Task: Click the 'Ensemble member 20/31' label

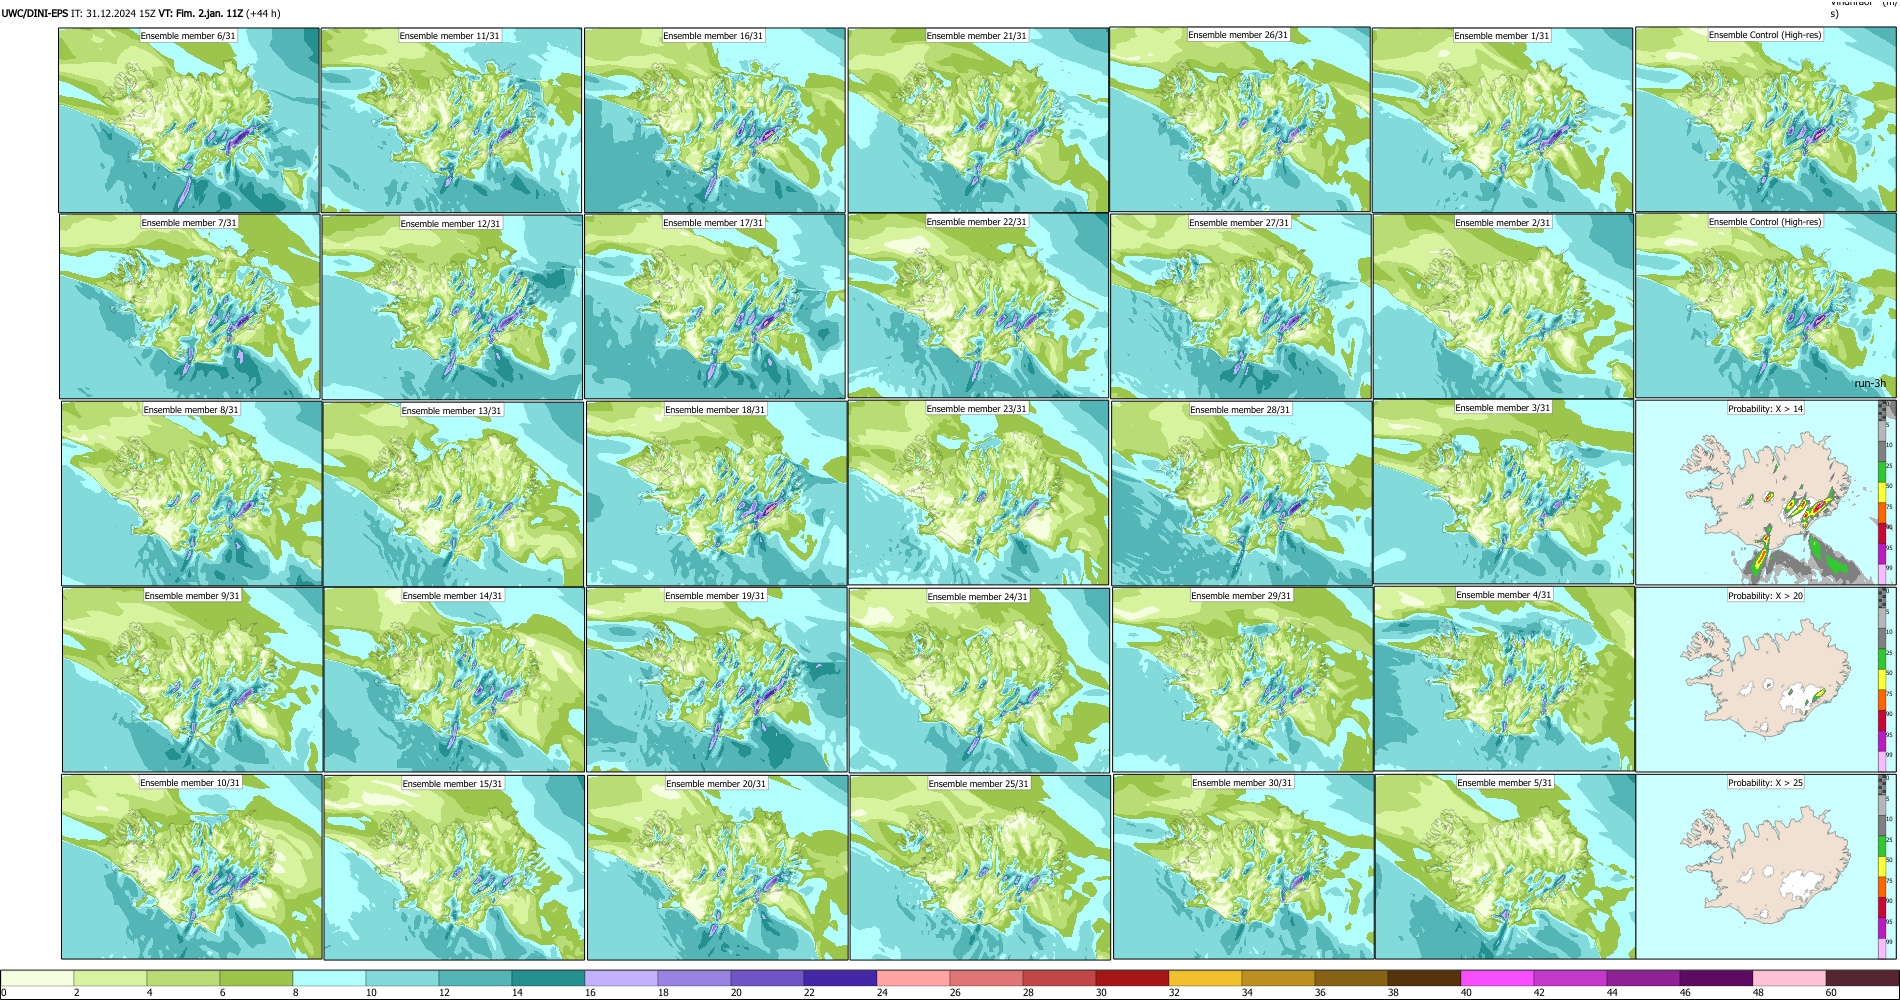Action: 716,784
